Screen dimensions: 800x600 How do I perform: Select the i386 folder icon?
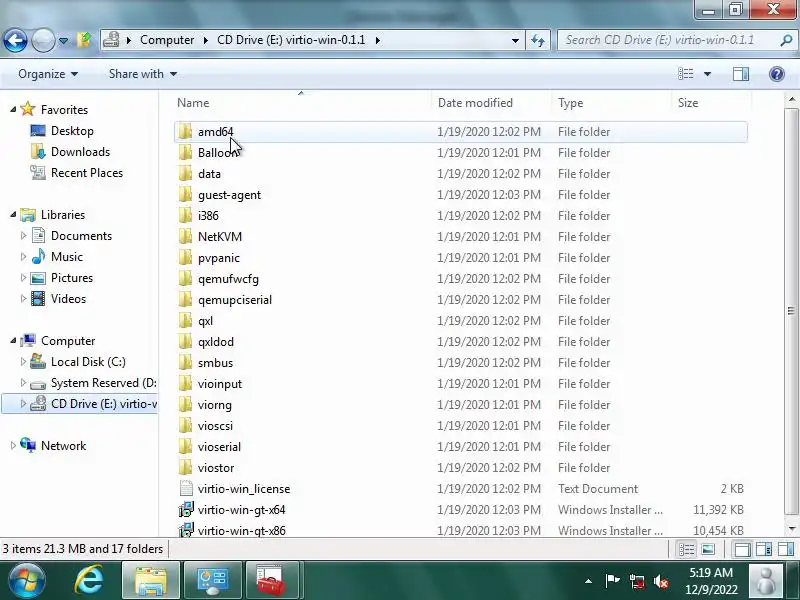click(186, 216)
